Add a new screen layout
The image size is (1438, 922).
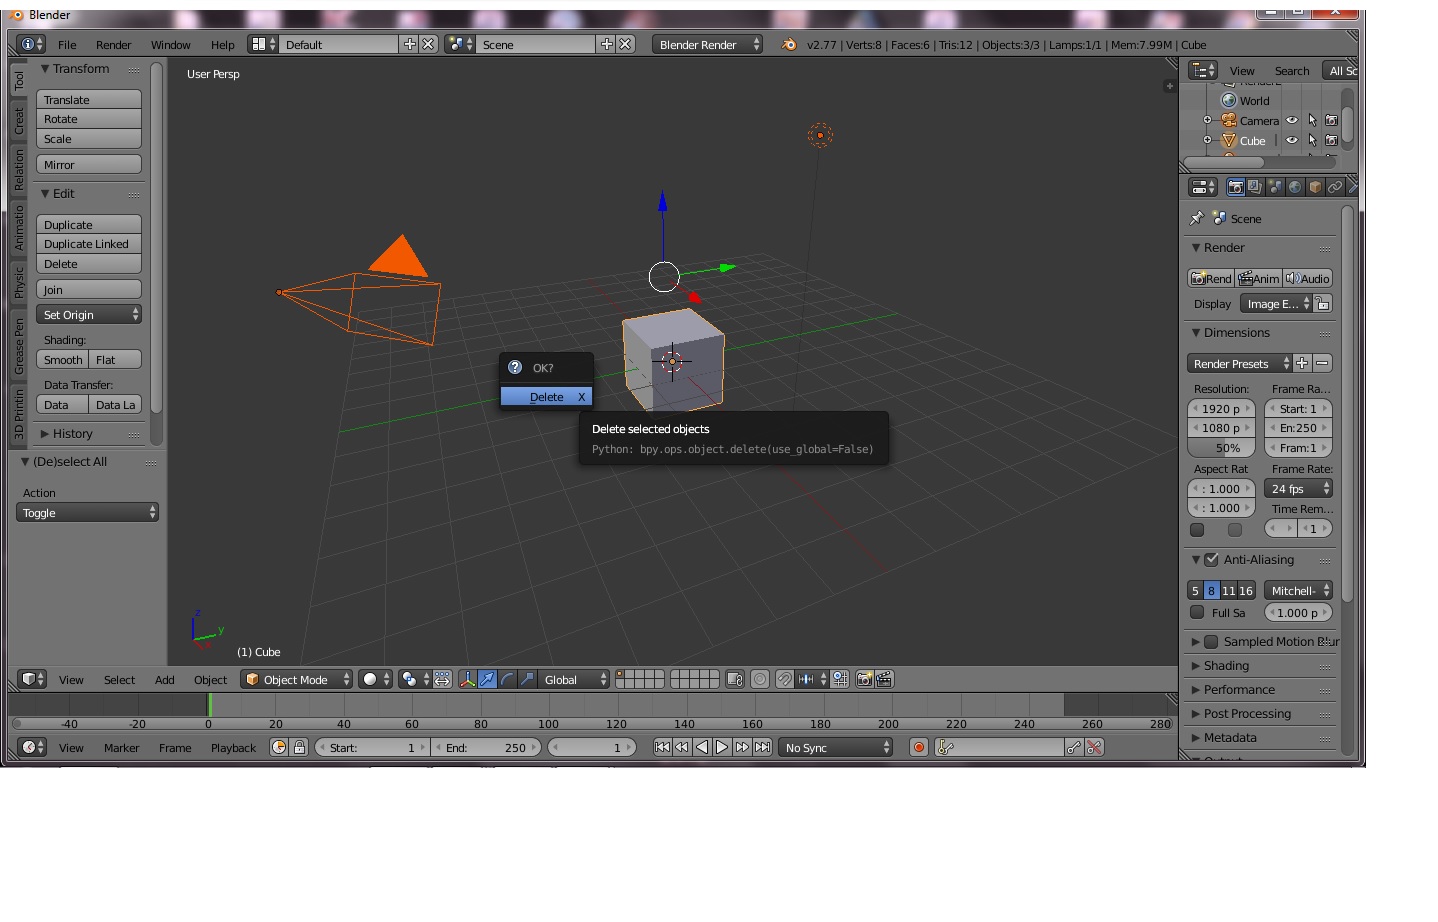tap(409, 44)
